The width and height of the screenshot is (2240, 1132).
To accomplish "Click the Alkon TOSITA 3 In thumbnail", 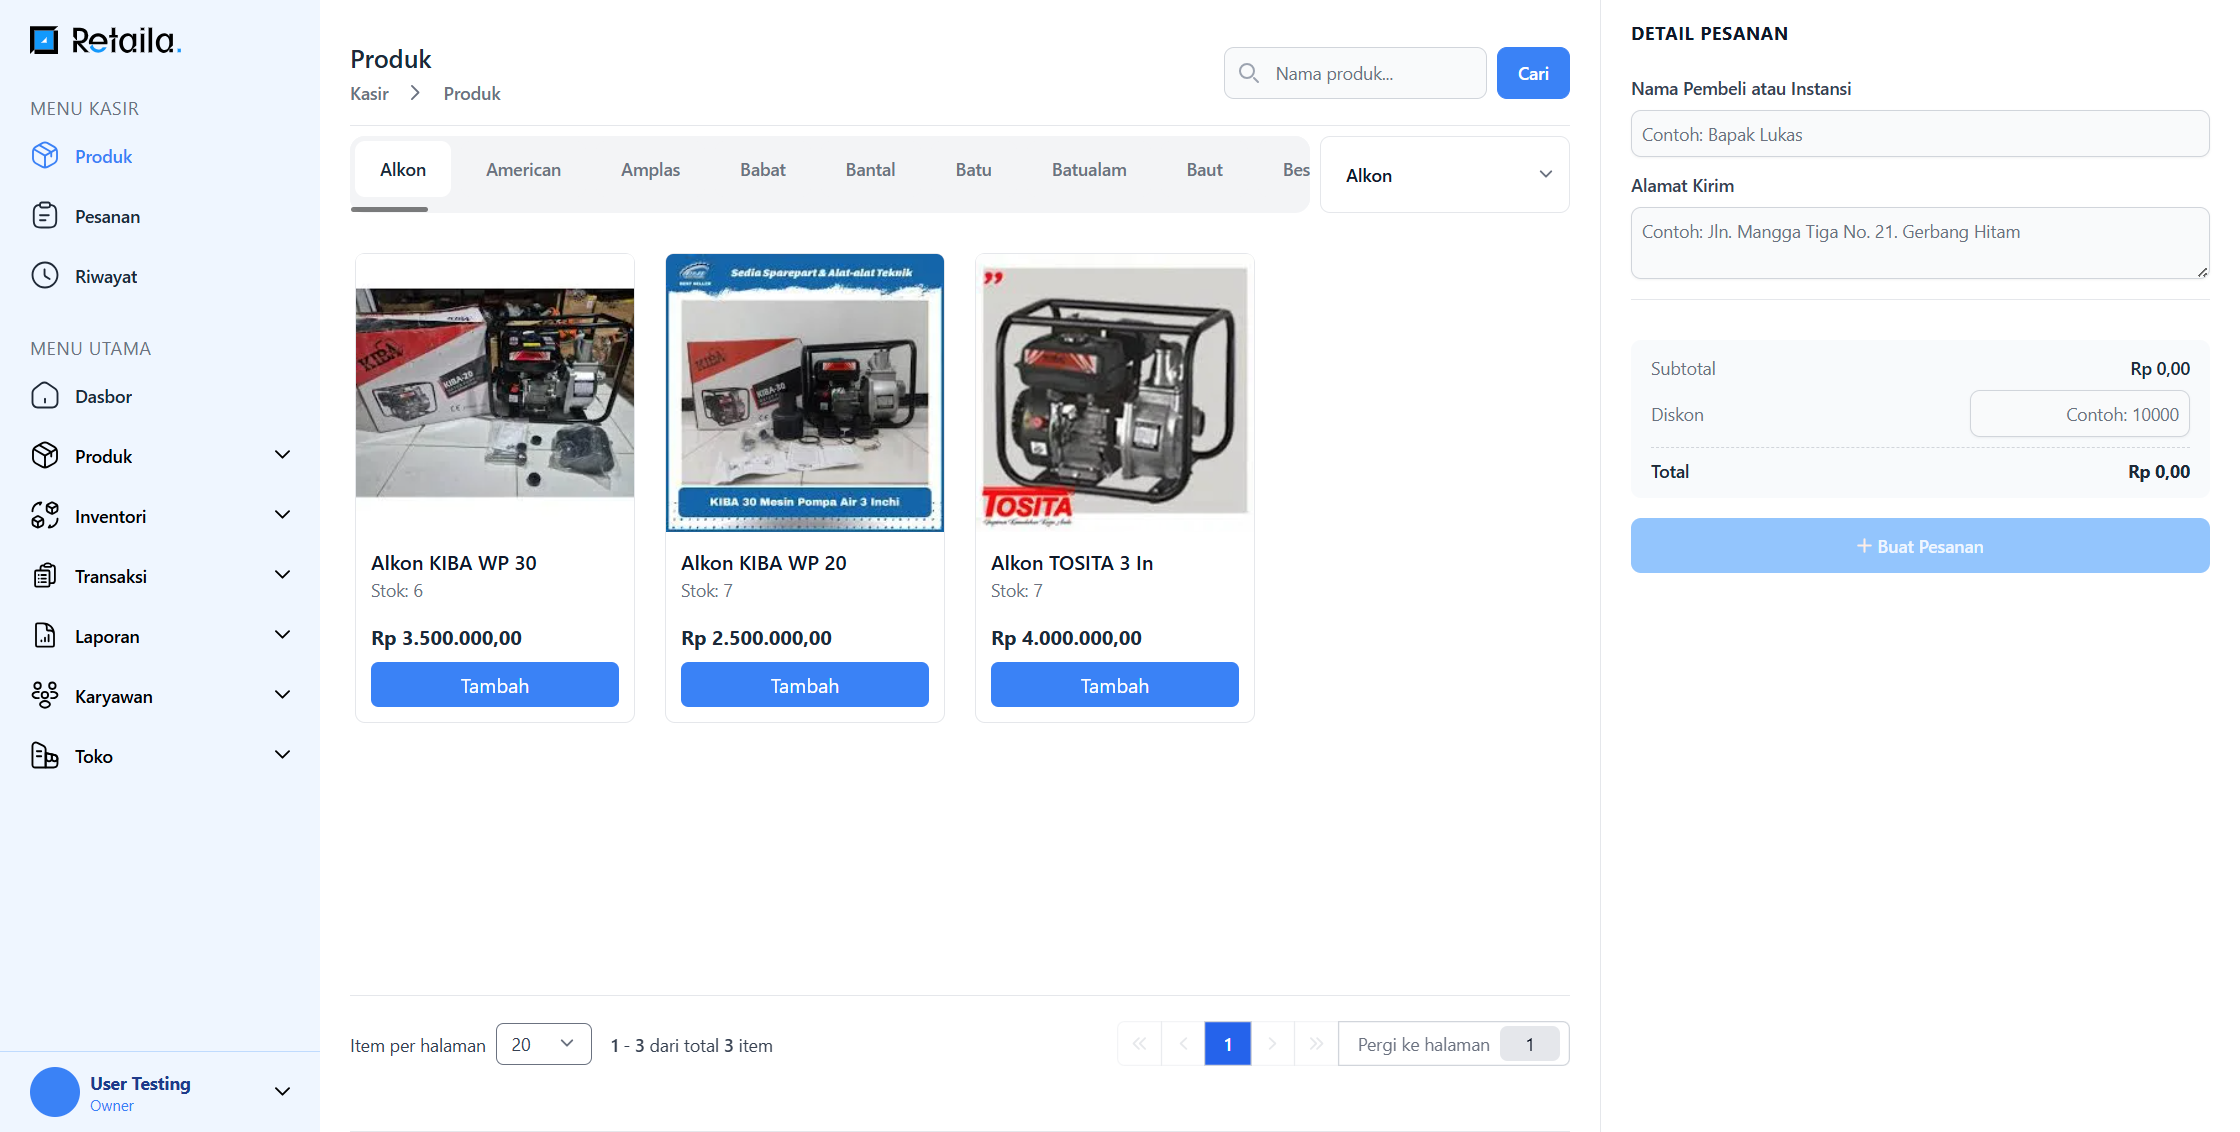I will [1114, 393].
